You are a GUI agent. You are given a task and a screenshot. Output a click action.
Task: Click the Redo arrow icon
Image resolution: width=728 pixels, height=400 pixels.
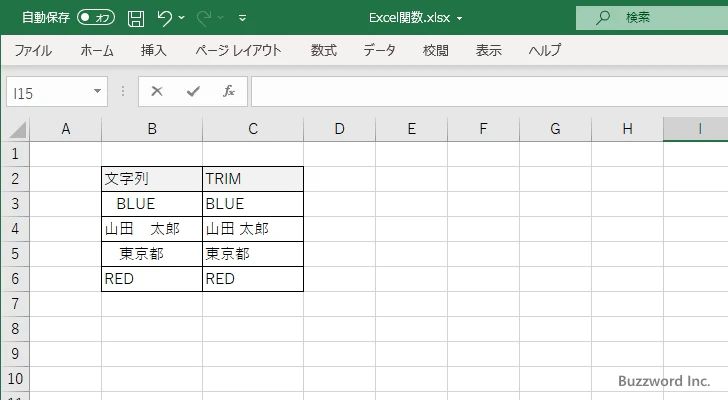(x=204, y=18)
